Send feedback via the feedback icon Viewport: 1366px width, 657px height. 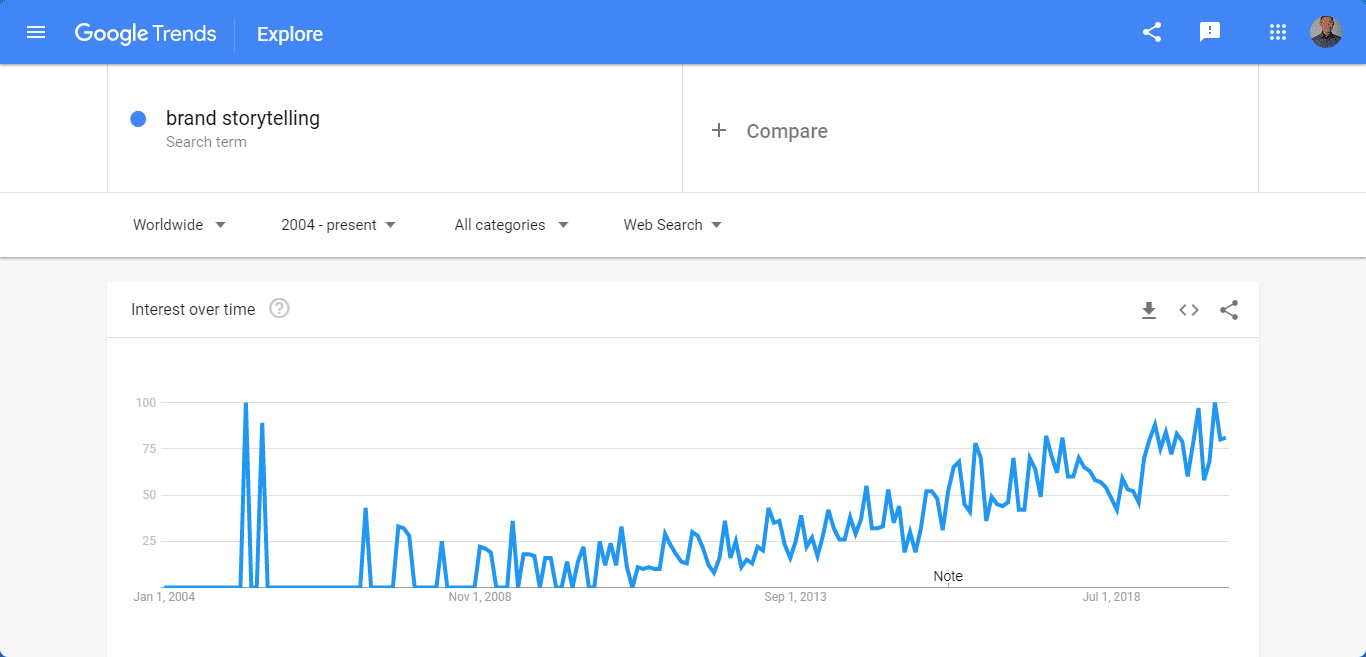coord(1210,32)
